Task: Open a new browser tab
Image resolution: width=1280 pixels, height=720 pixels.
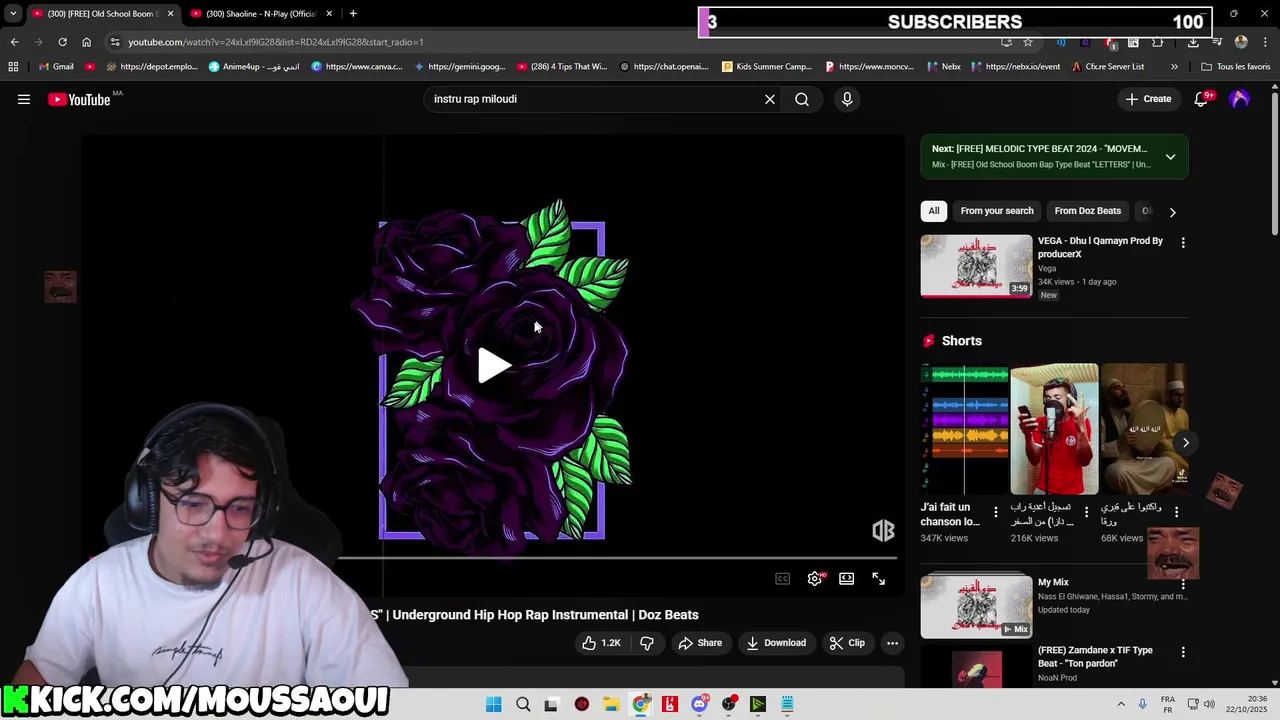Action: [x=353, y=14]
